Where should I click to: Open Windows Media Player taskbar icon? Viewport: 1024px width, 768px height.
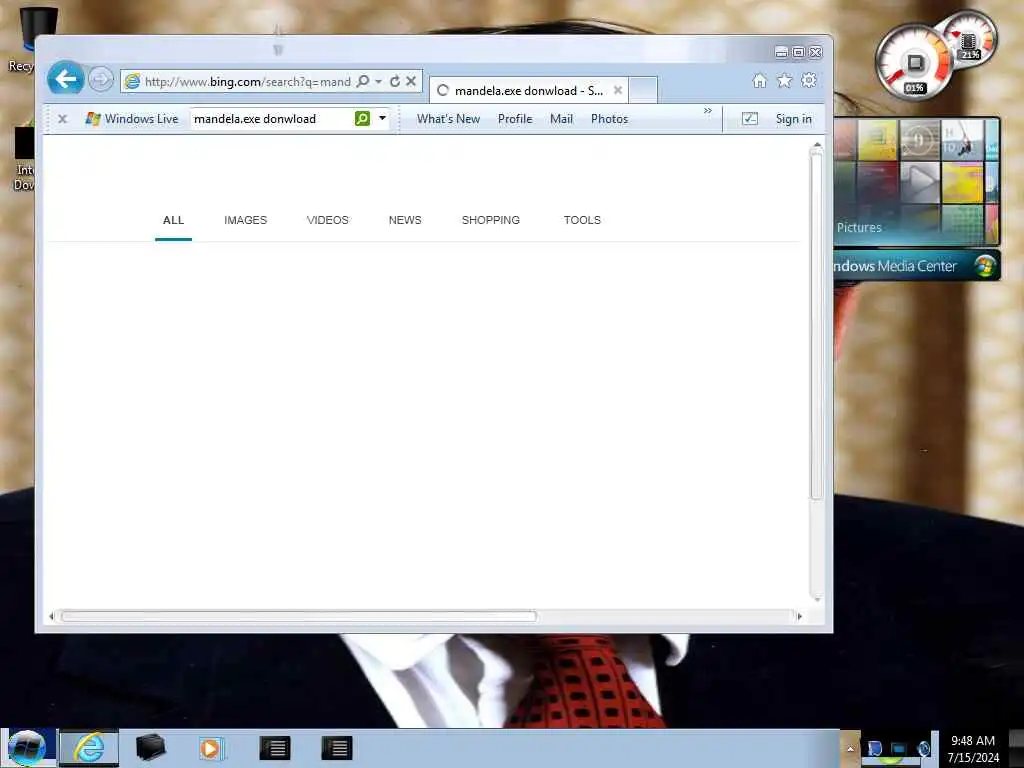(x=210, y=748)
